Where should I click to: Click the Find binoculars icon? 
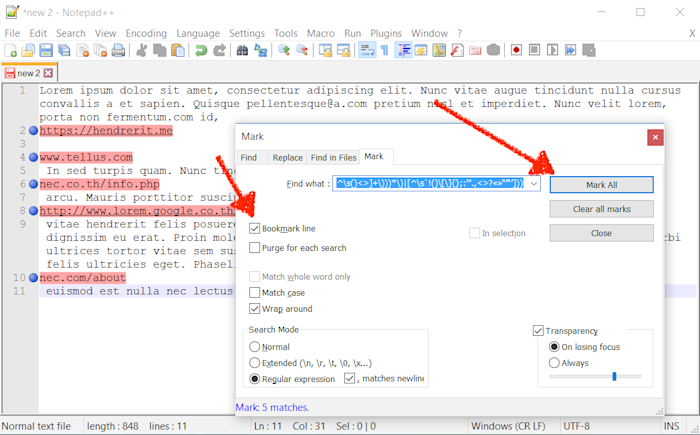pyautogui.click(x=242, y=50)
